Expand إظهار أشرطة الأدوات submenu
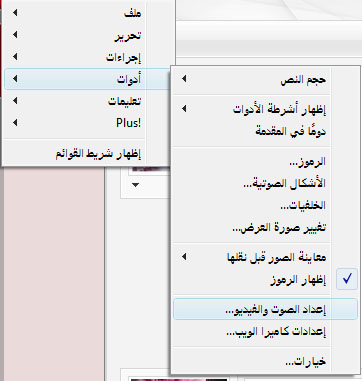The image size is (362, 381). pyautogui.click(x=266, y=109)
